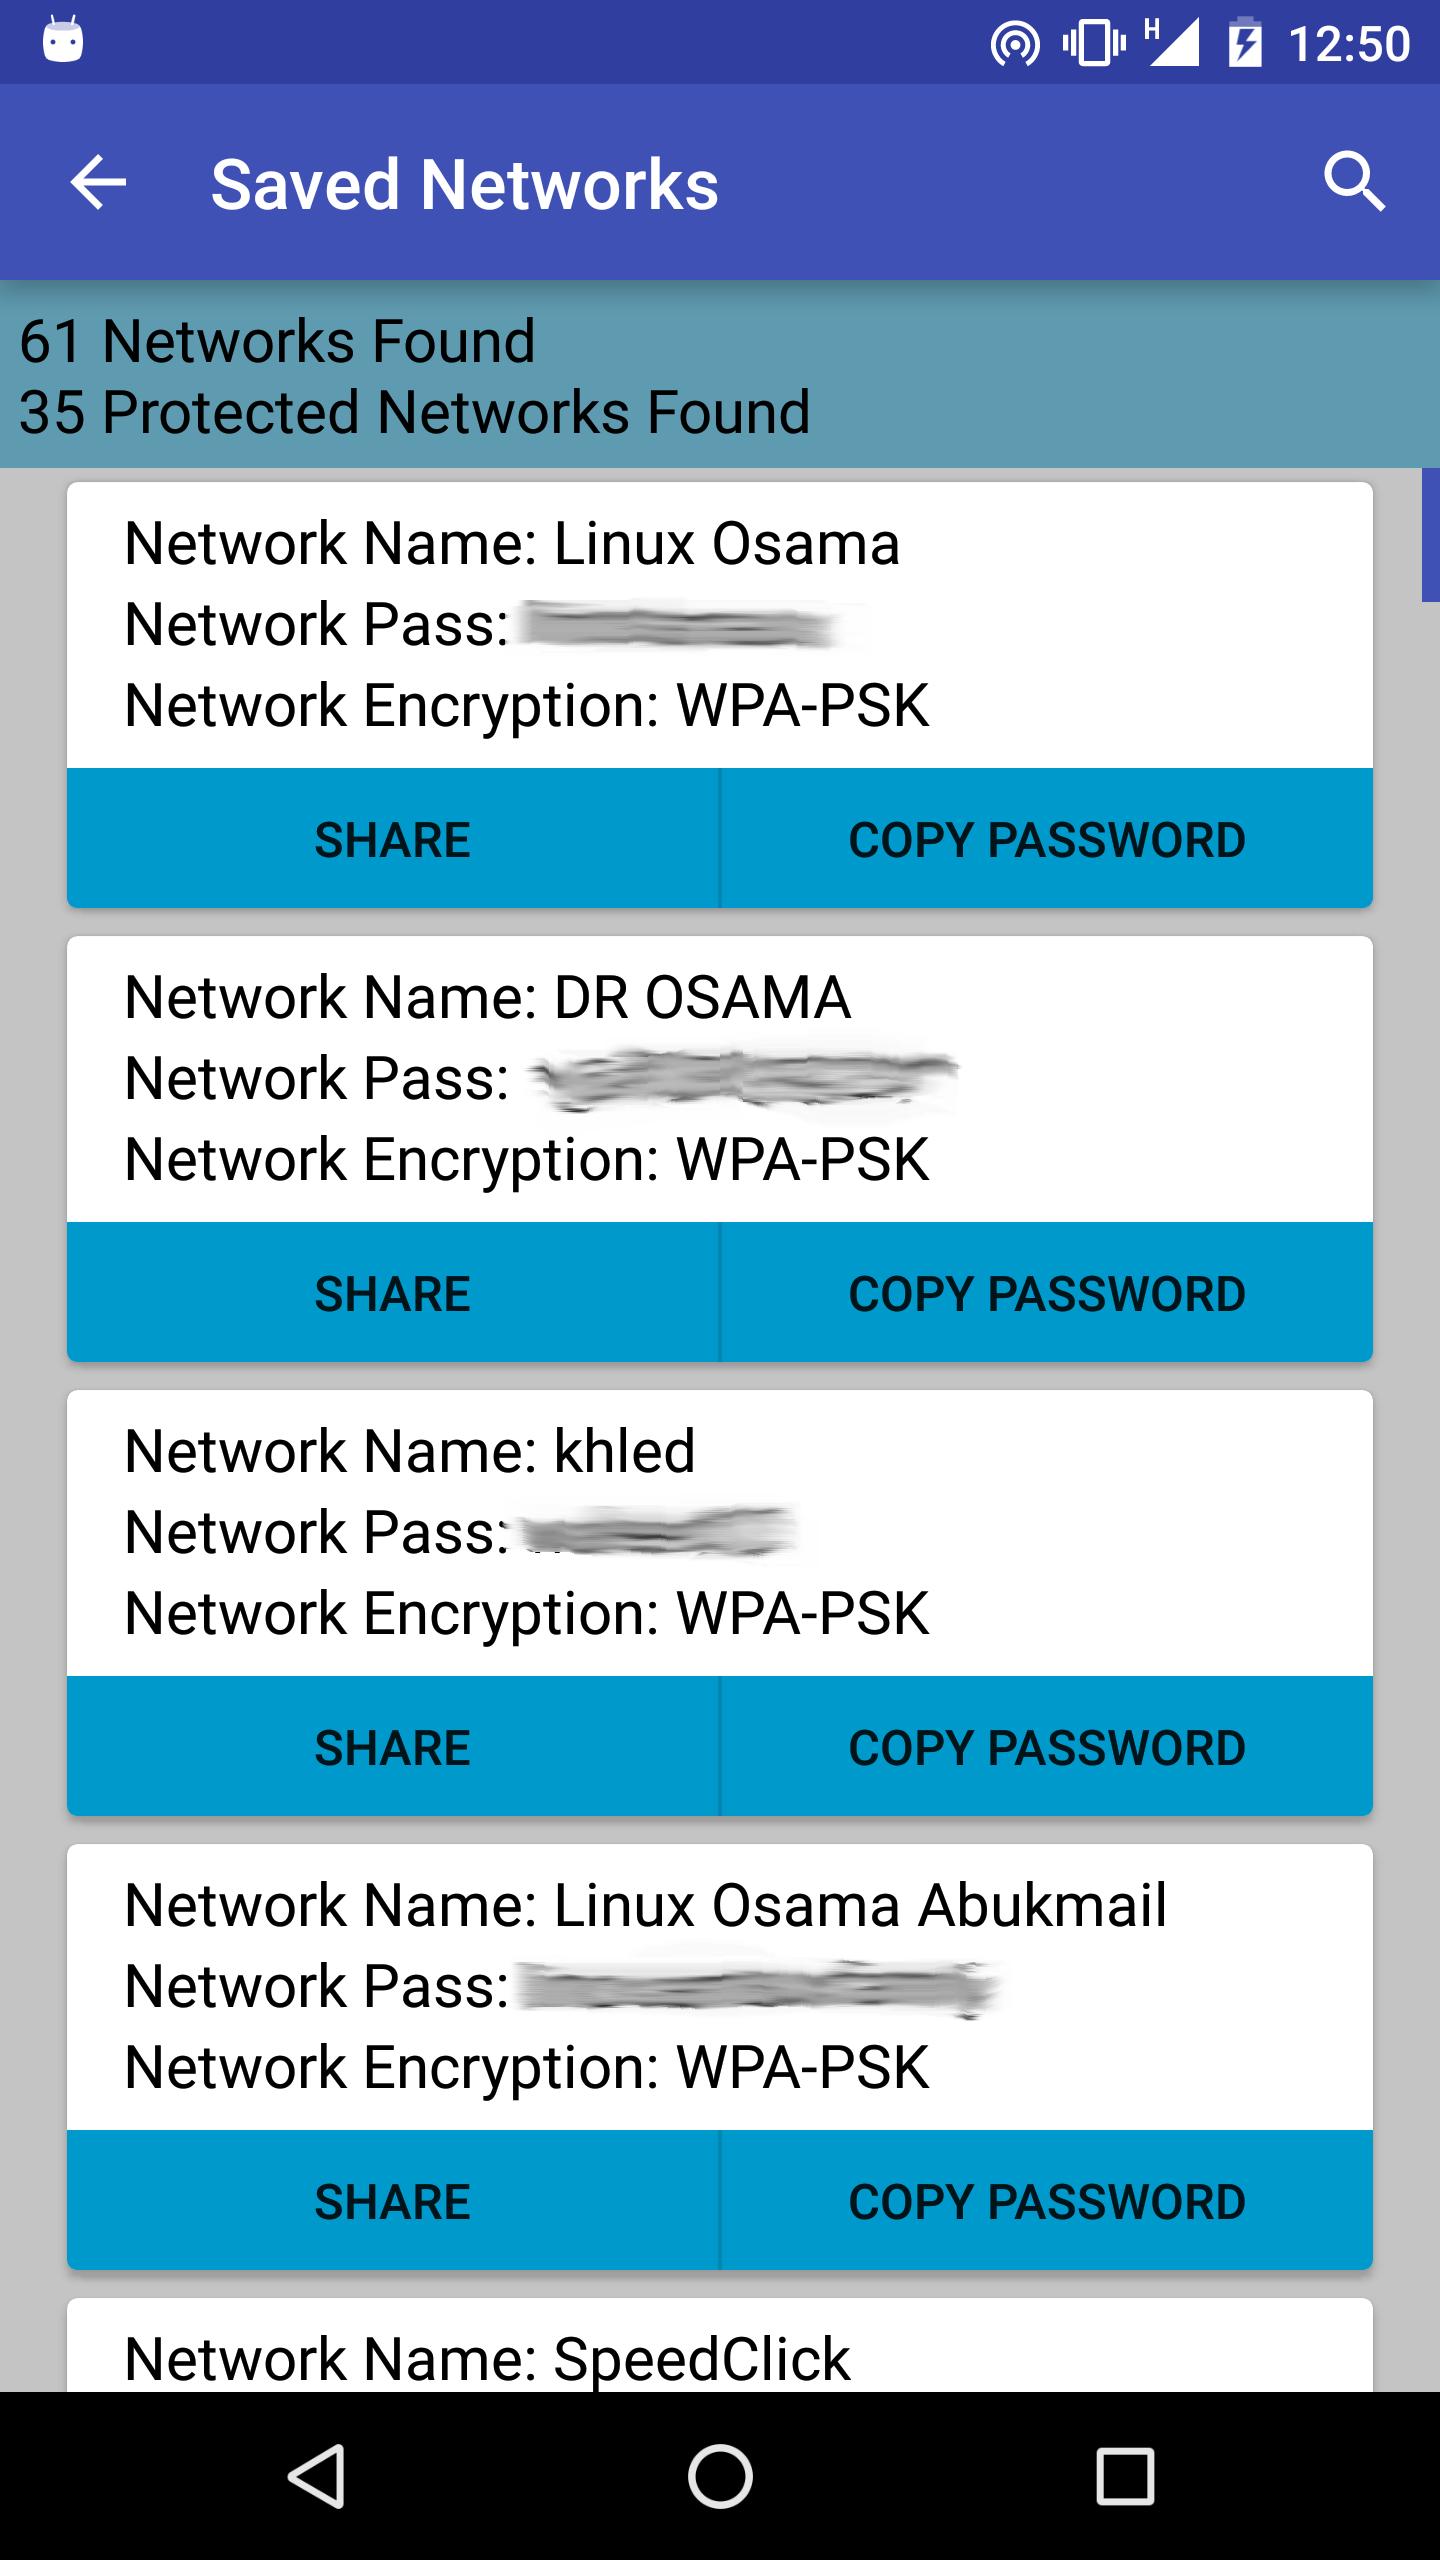This screenshot has height=2560, width=1440.
Task: Copy password for Linux Osama network
Action: [1047, 839]
